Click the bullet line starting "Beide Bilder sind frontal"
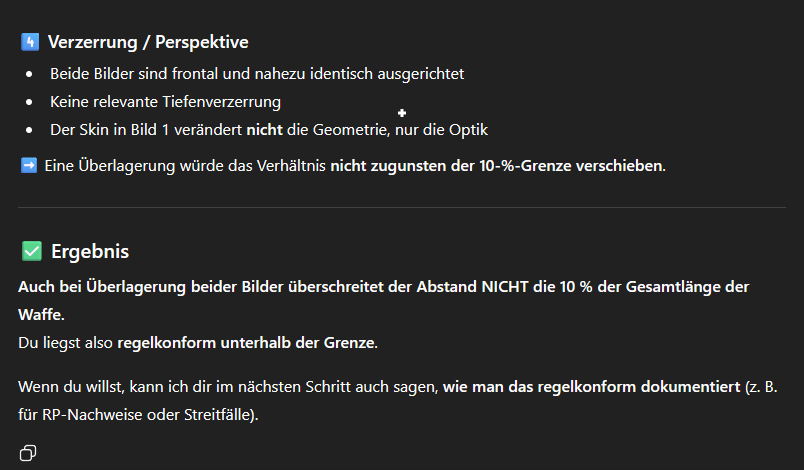Viewport: 804px width, 470px height. tap(257, 74)
